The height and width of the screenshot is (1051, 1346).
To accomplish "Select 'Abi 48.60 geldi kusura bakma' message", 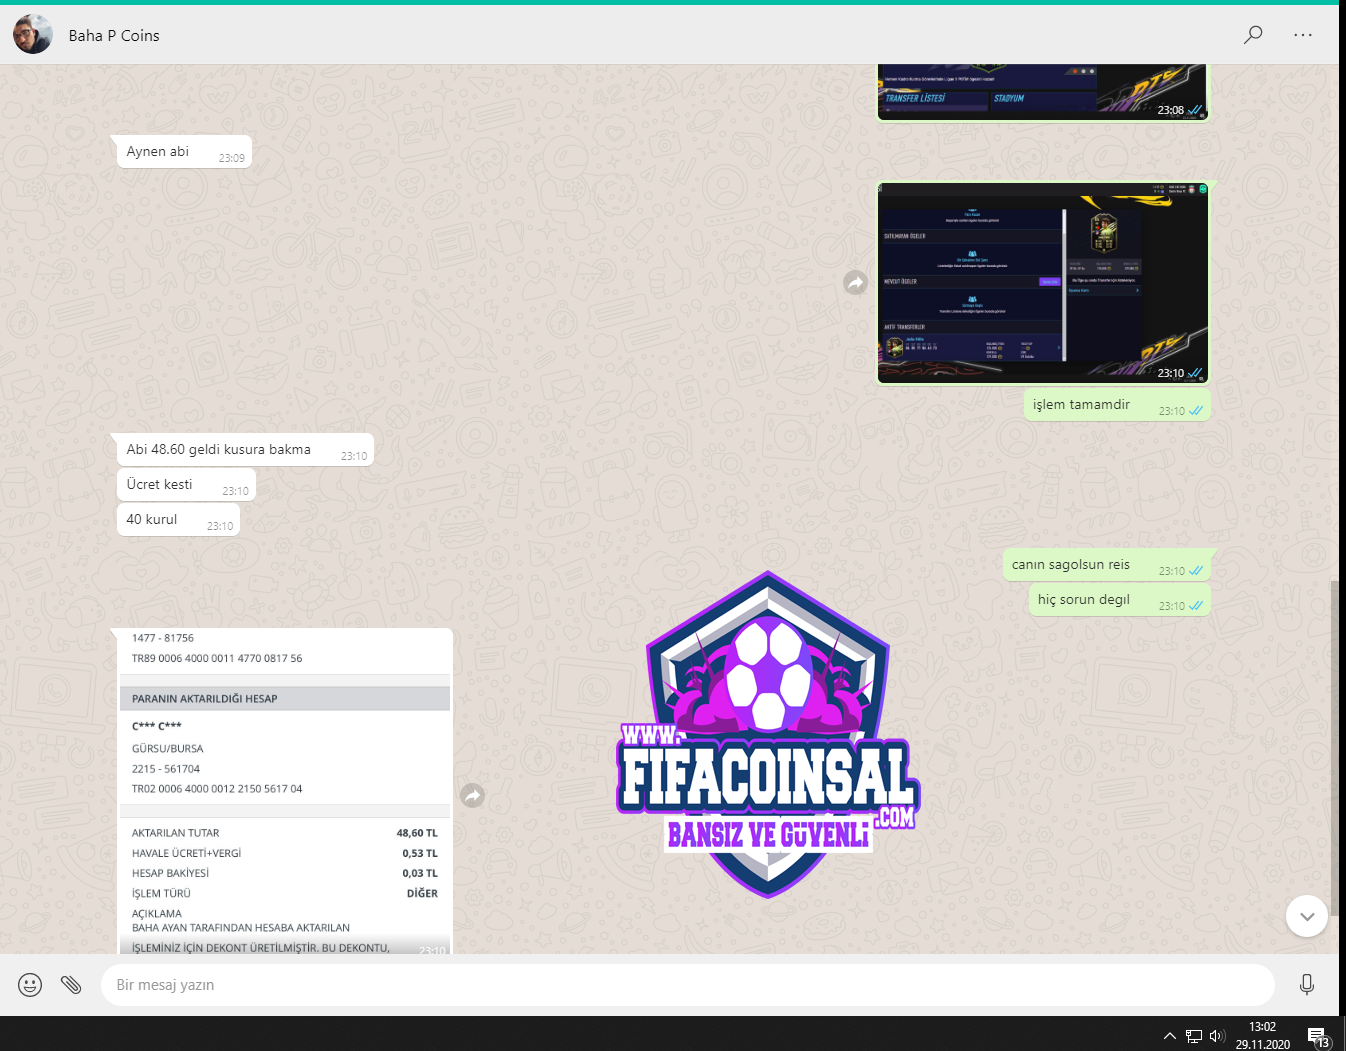I will tap(245, 450).
